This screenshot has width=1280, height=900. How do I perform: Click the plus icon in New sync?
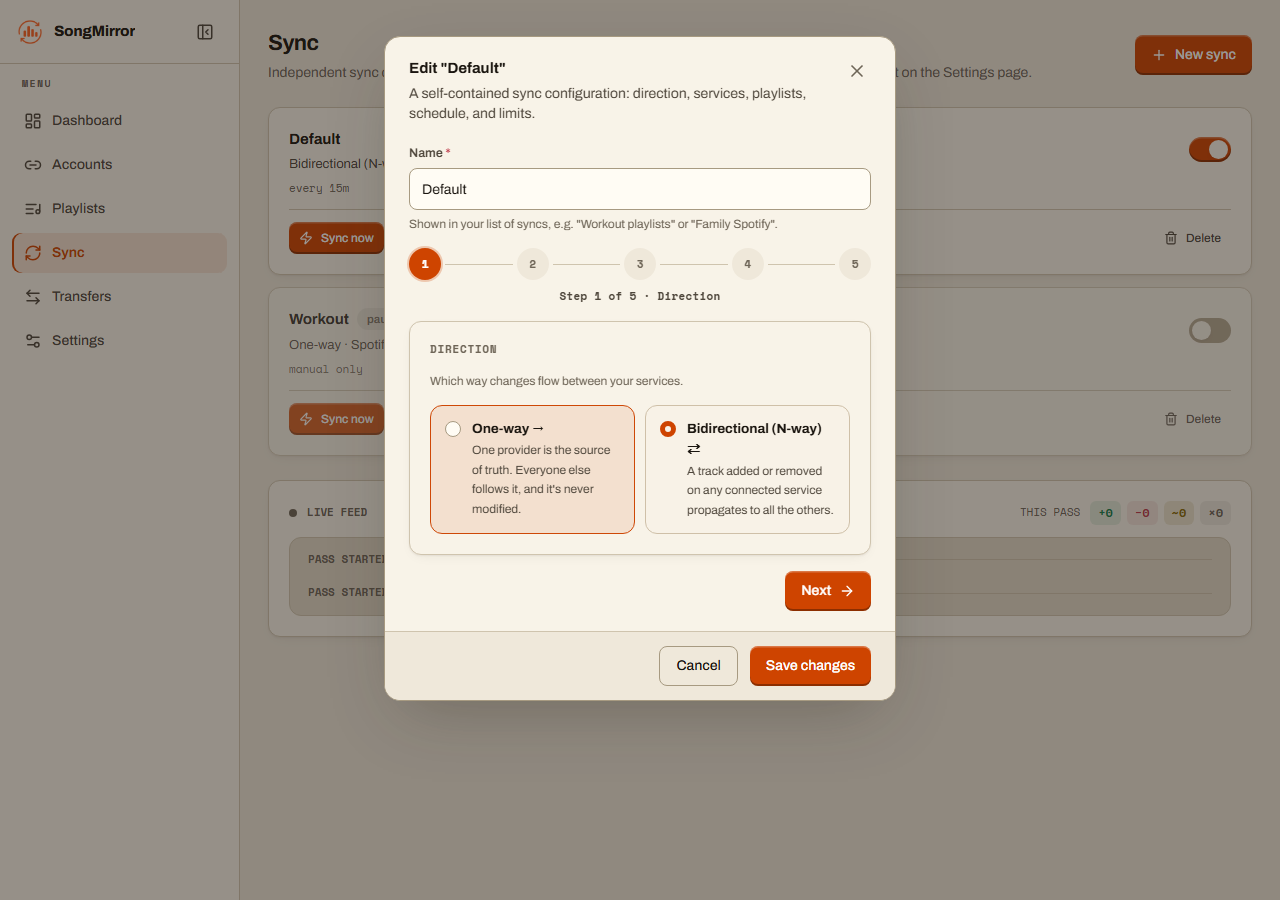click(1159, 55)
